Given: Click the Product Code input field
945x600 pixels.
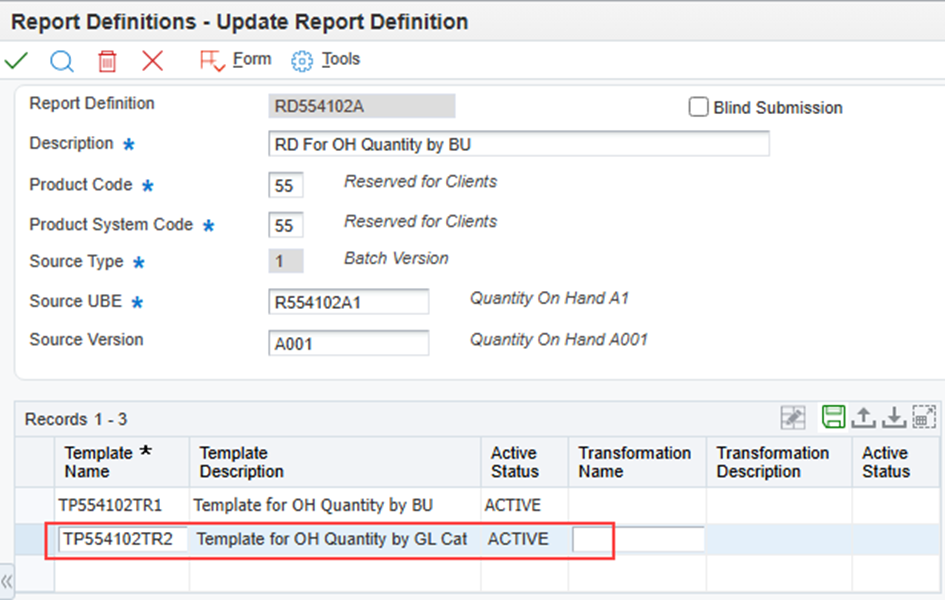Looking at the screenshot, I should pyautogui.click(x=286, y=186).
